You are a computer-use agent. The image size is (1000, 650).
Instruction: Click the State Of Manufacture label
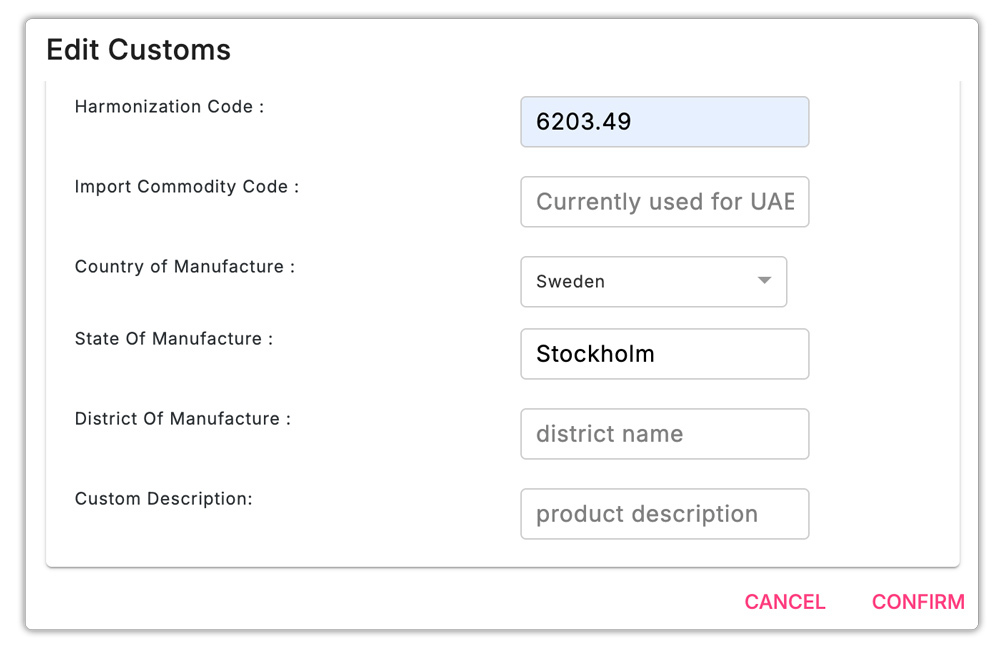(x=173, y=339)
